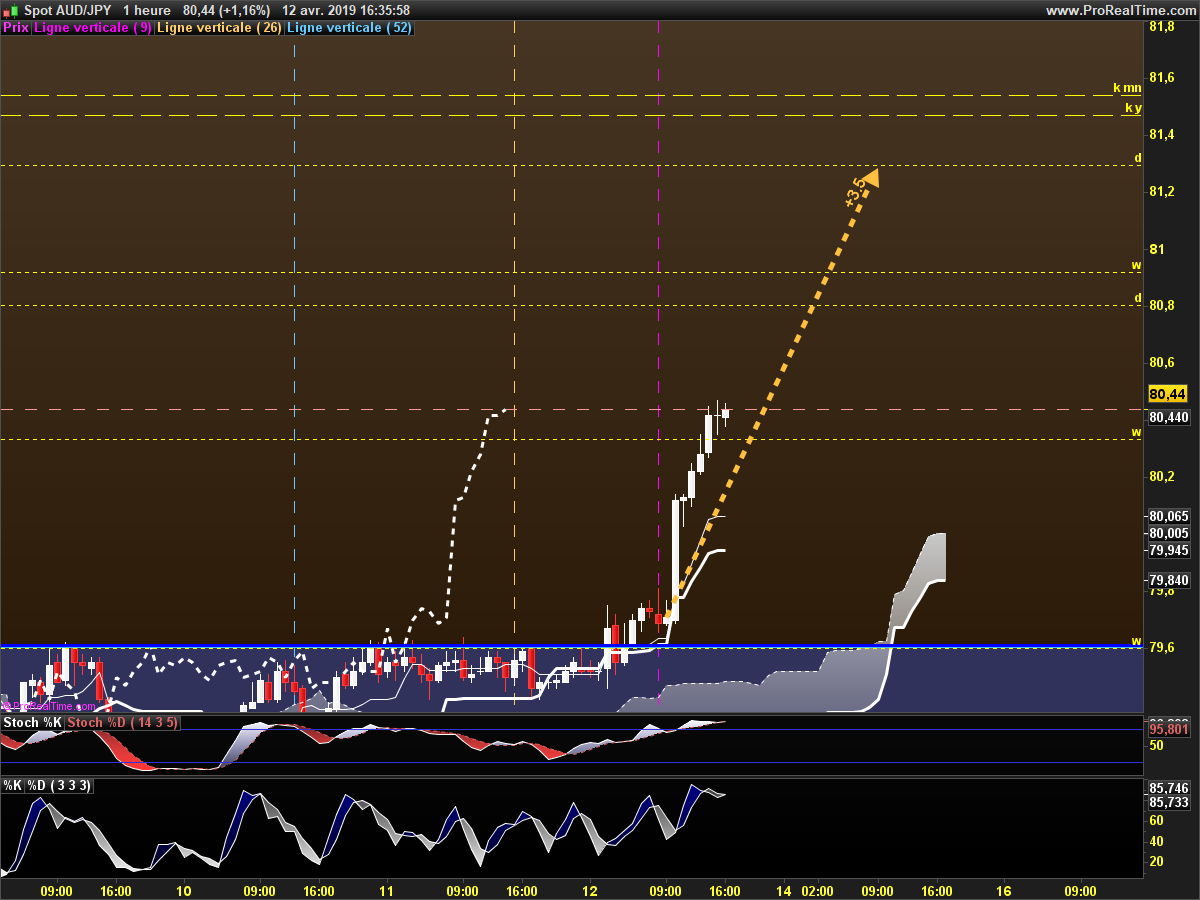Image resolution: width=1200 pixels, height=900 pixels.
Task: Select the 'Prix' indicator label
Action: tap(16, 28)
